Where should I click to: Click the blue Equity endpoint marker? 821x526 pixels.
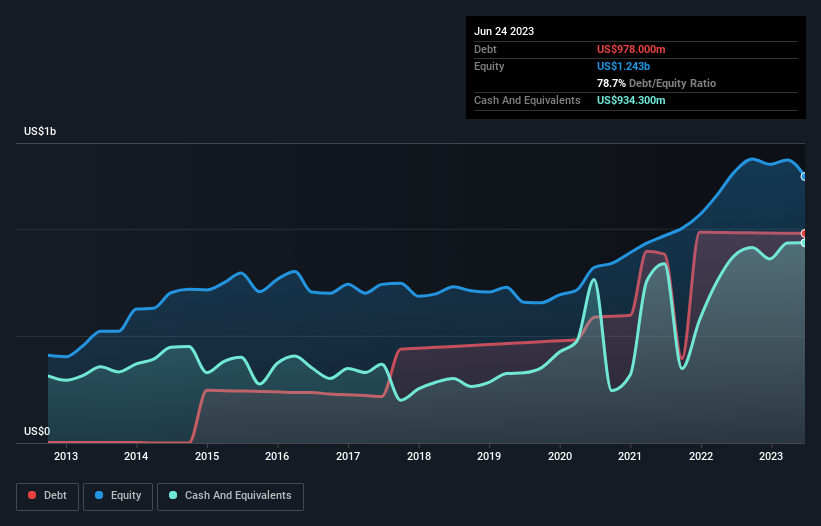click(x=804, y=177)
